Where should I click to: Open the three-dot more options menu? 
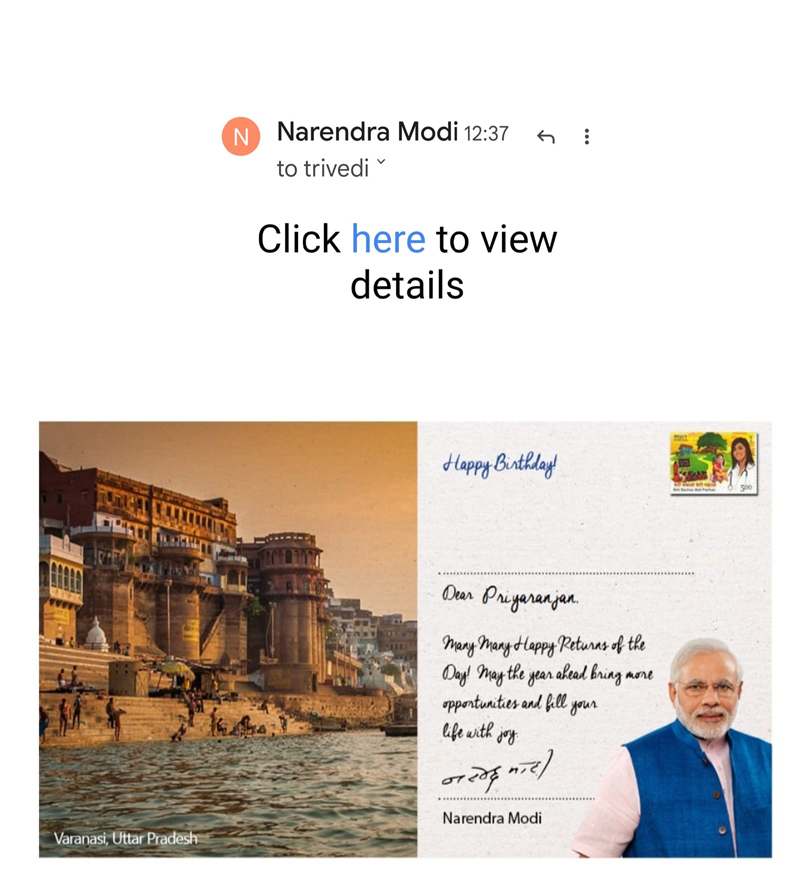coord(587,137)
